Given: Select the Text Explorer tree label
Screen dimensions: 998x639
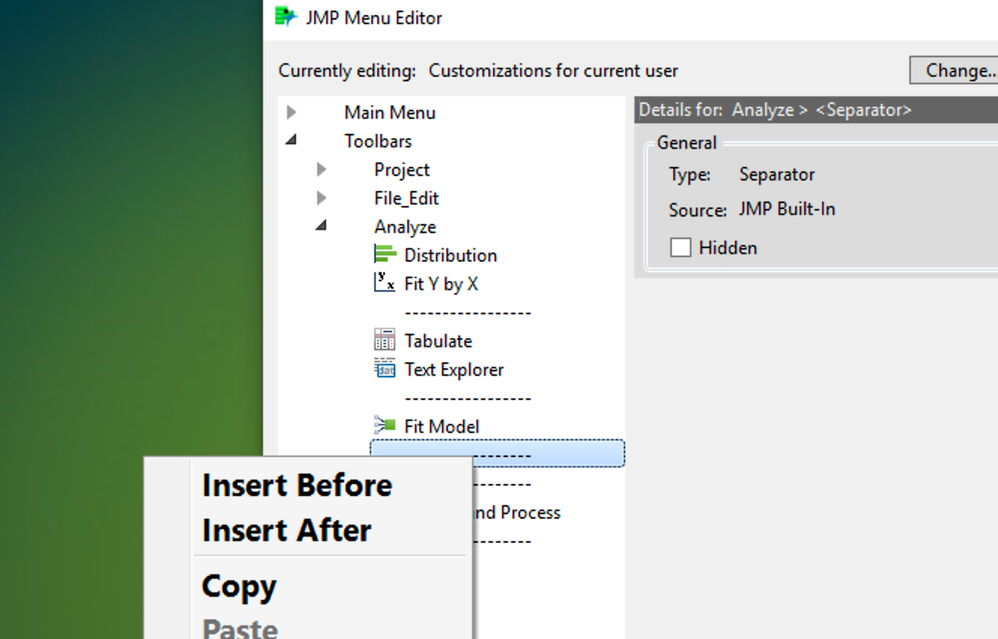Looking at the screenshot, I should click(x=454, y=370).
